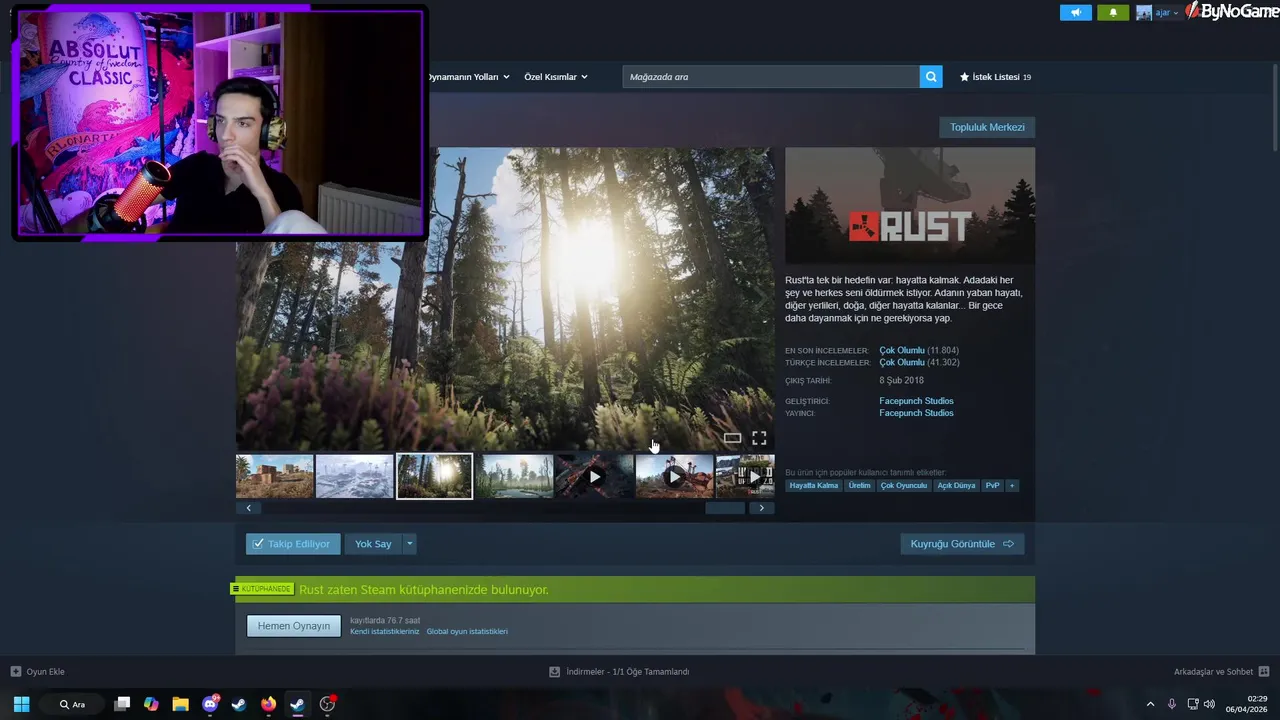This screenshot has width=1280, height=720.
Task: Open OBS Studio from the taskbar
Action: tap(327, 704)
